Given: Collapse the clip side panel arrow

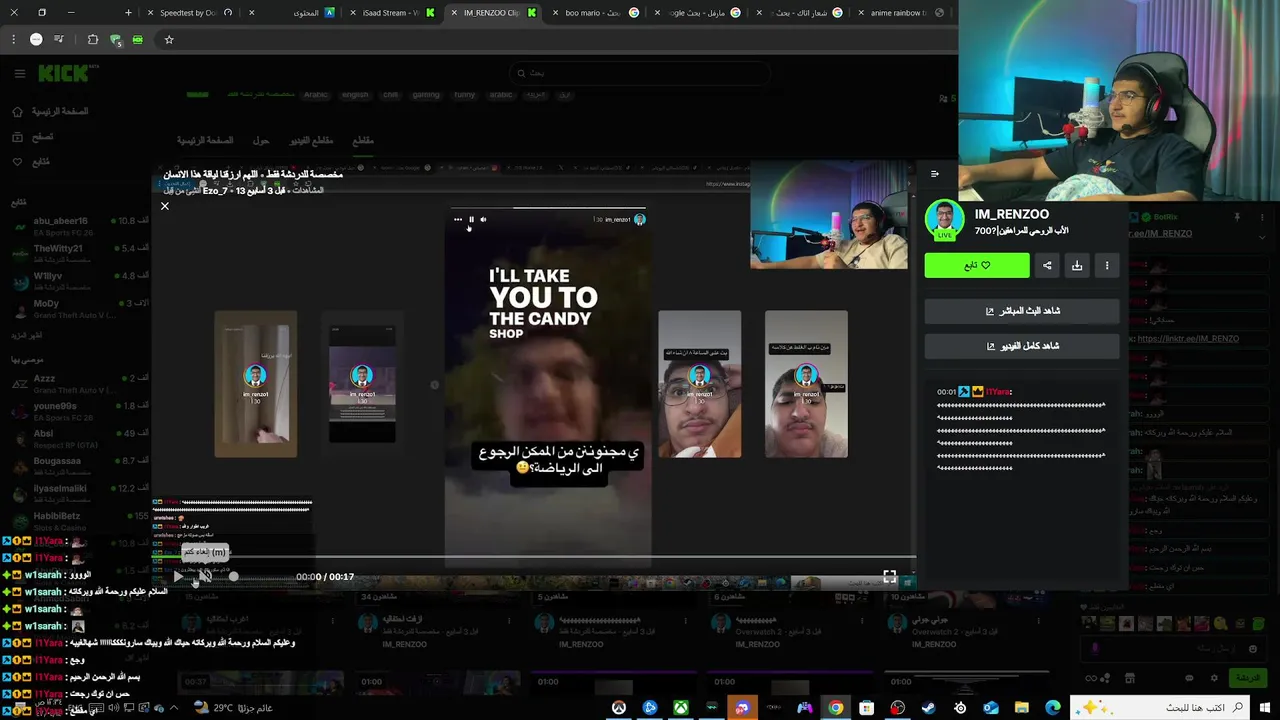Looking at the screenshot, I should tap(935, 174).
